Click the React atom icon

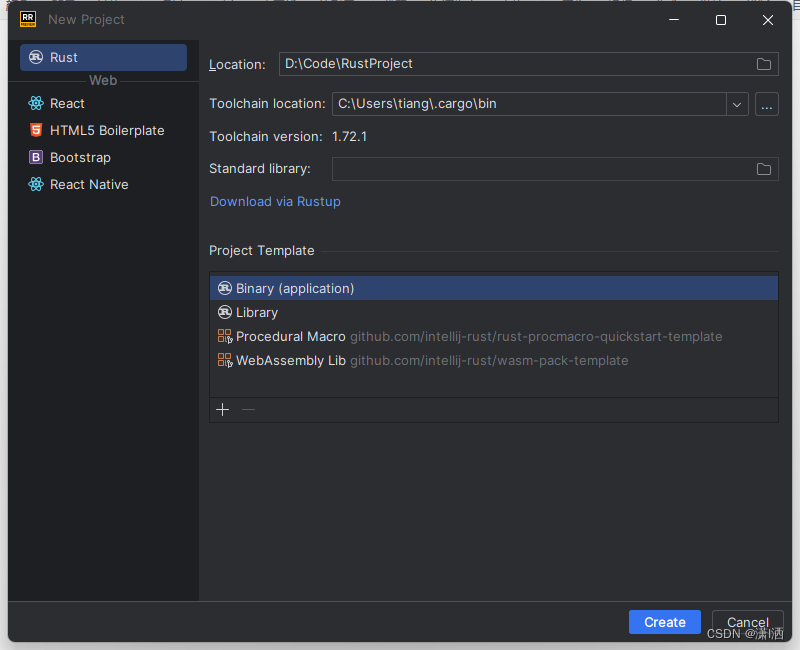(x=36, y=104)
